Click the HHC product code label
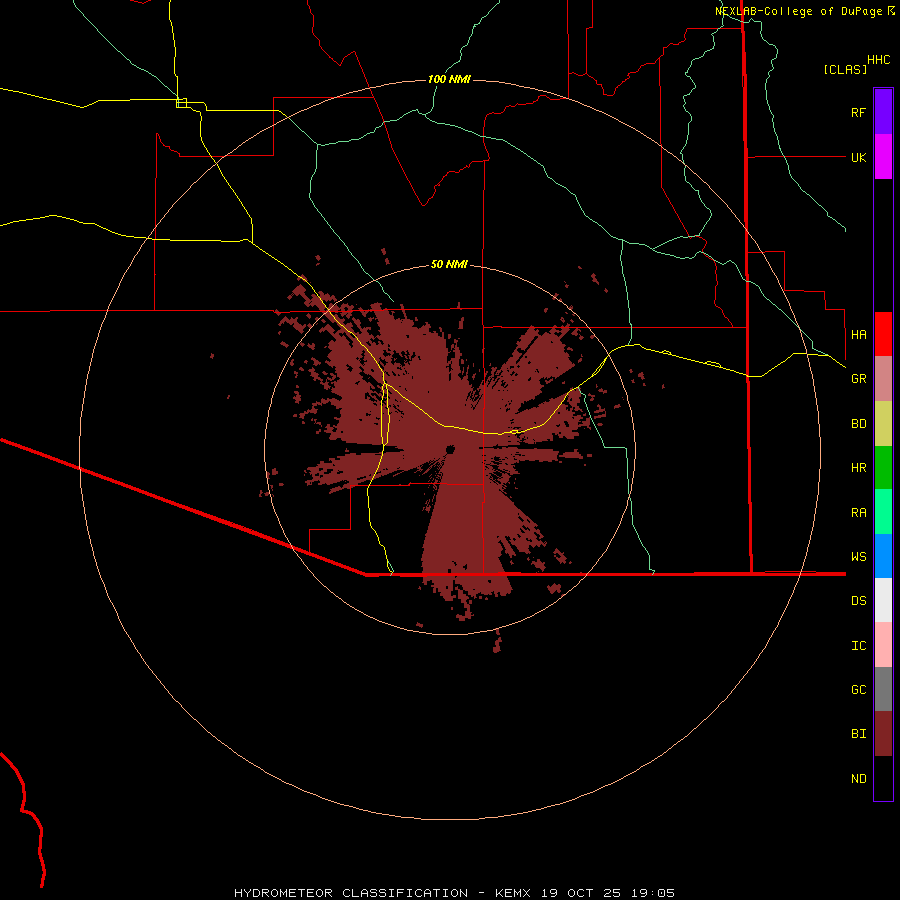Screen dimensions: 900x900 pyautogui.click(x=879, y=60)
